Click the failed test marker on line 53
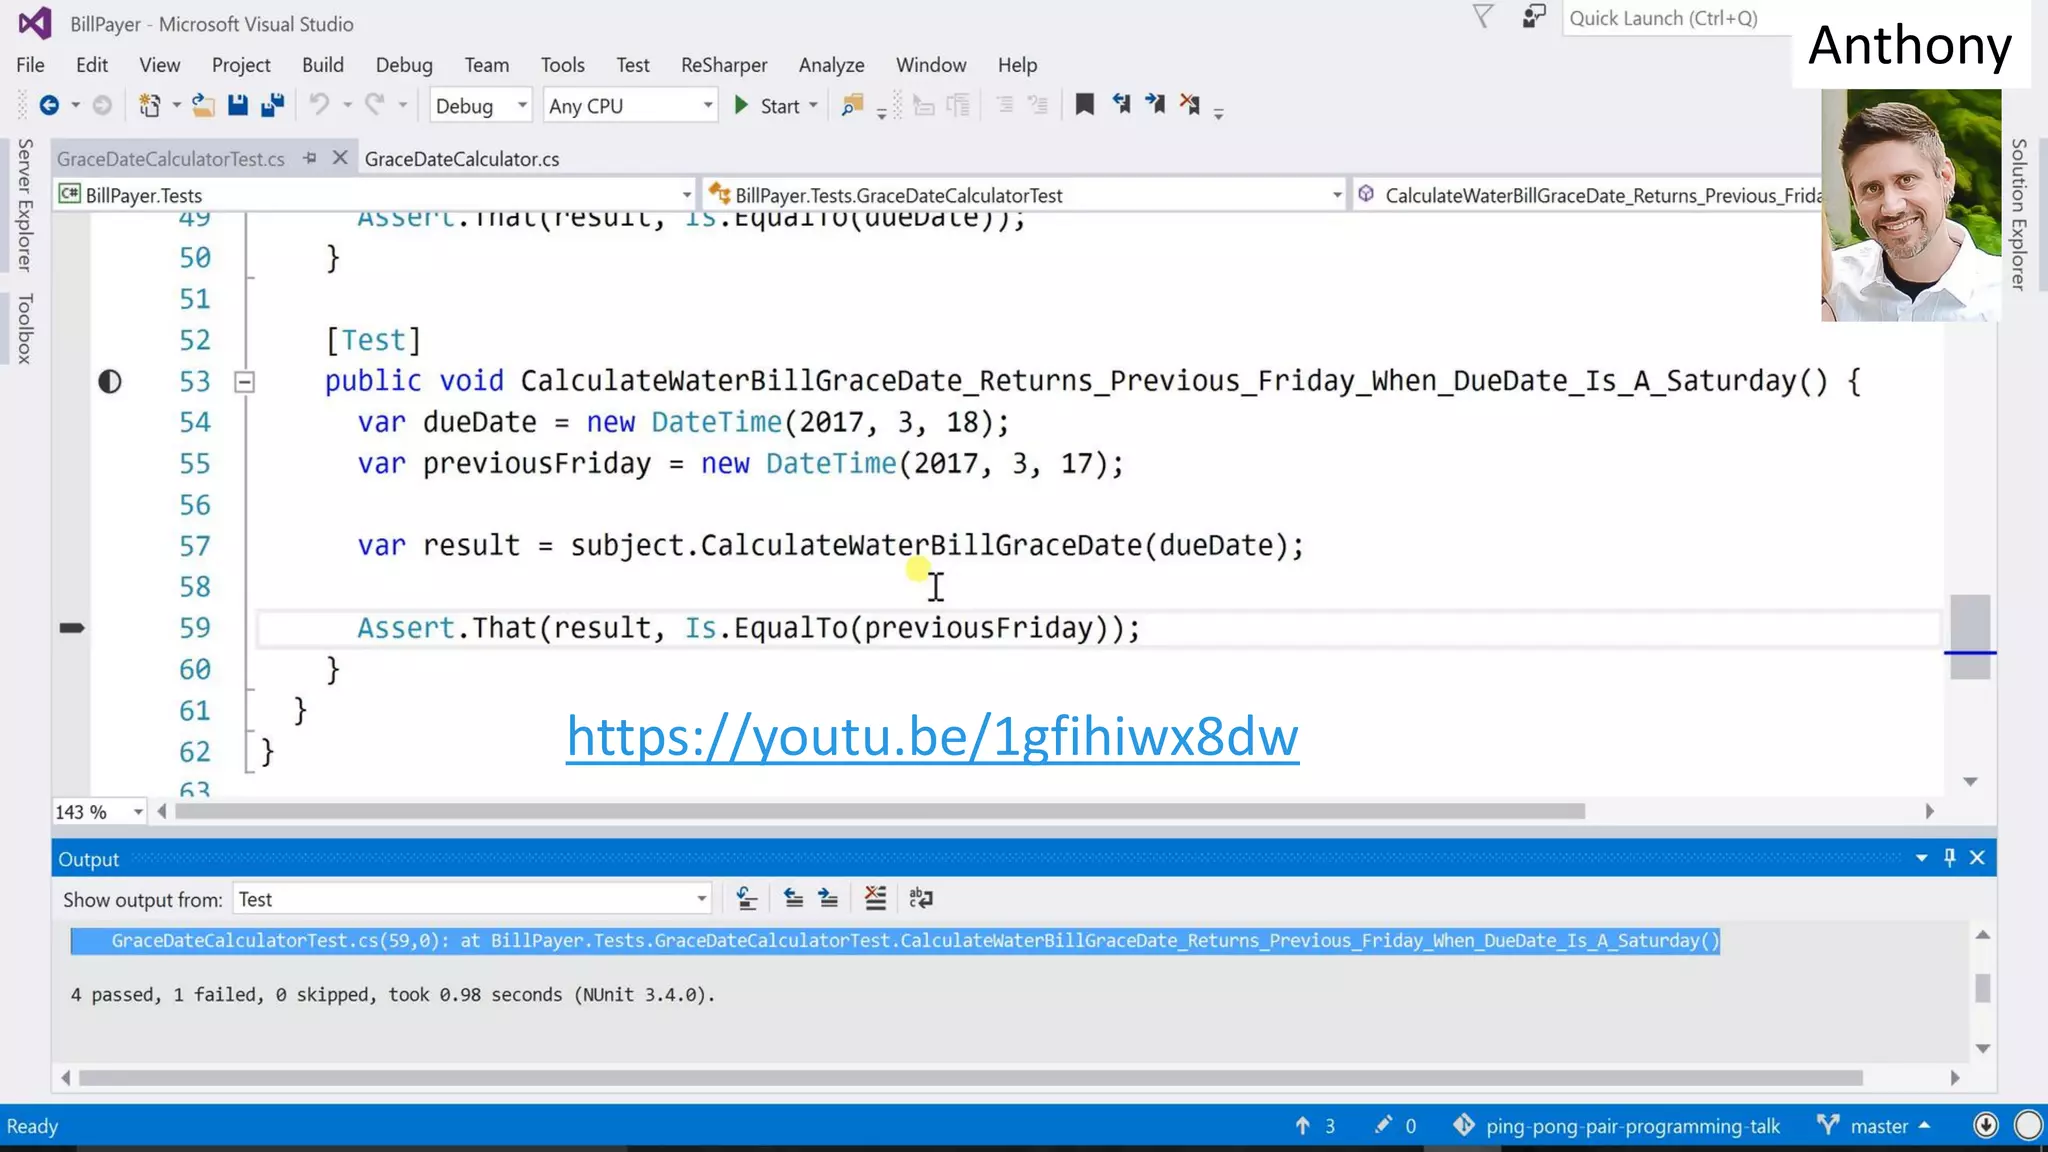This screenshot has width=2048, height=1152. (x=109, y=381)
